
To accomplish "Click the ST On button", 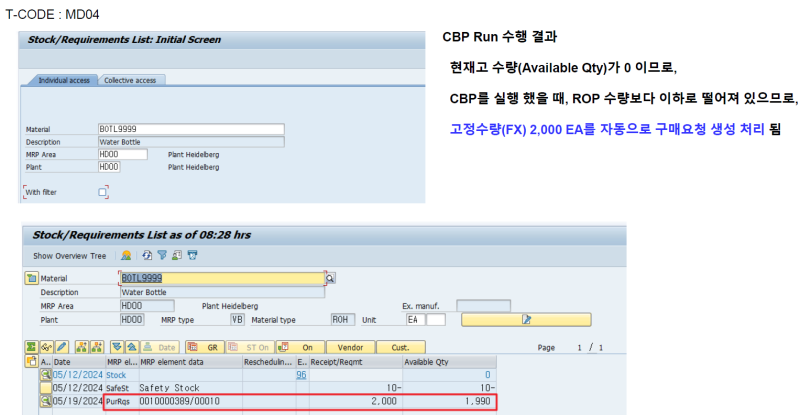I will coord(251,347).
